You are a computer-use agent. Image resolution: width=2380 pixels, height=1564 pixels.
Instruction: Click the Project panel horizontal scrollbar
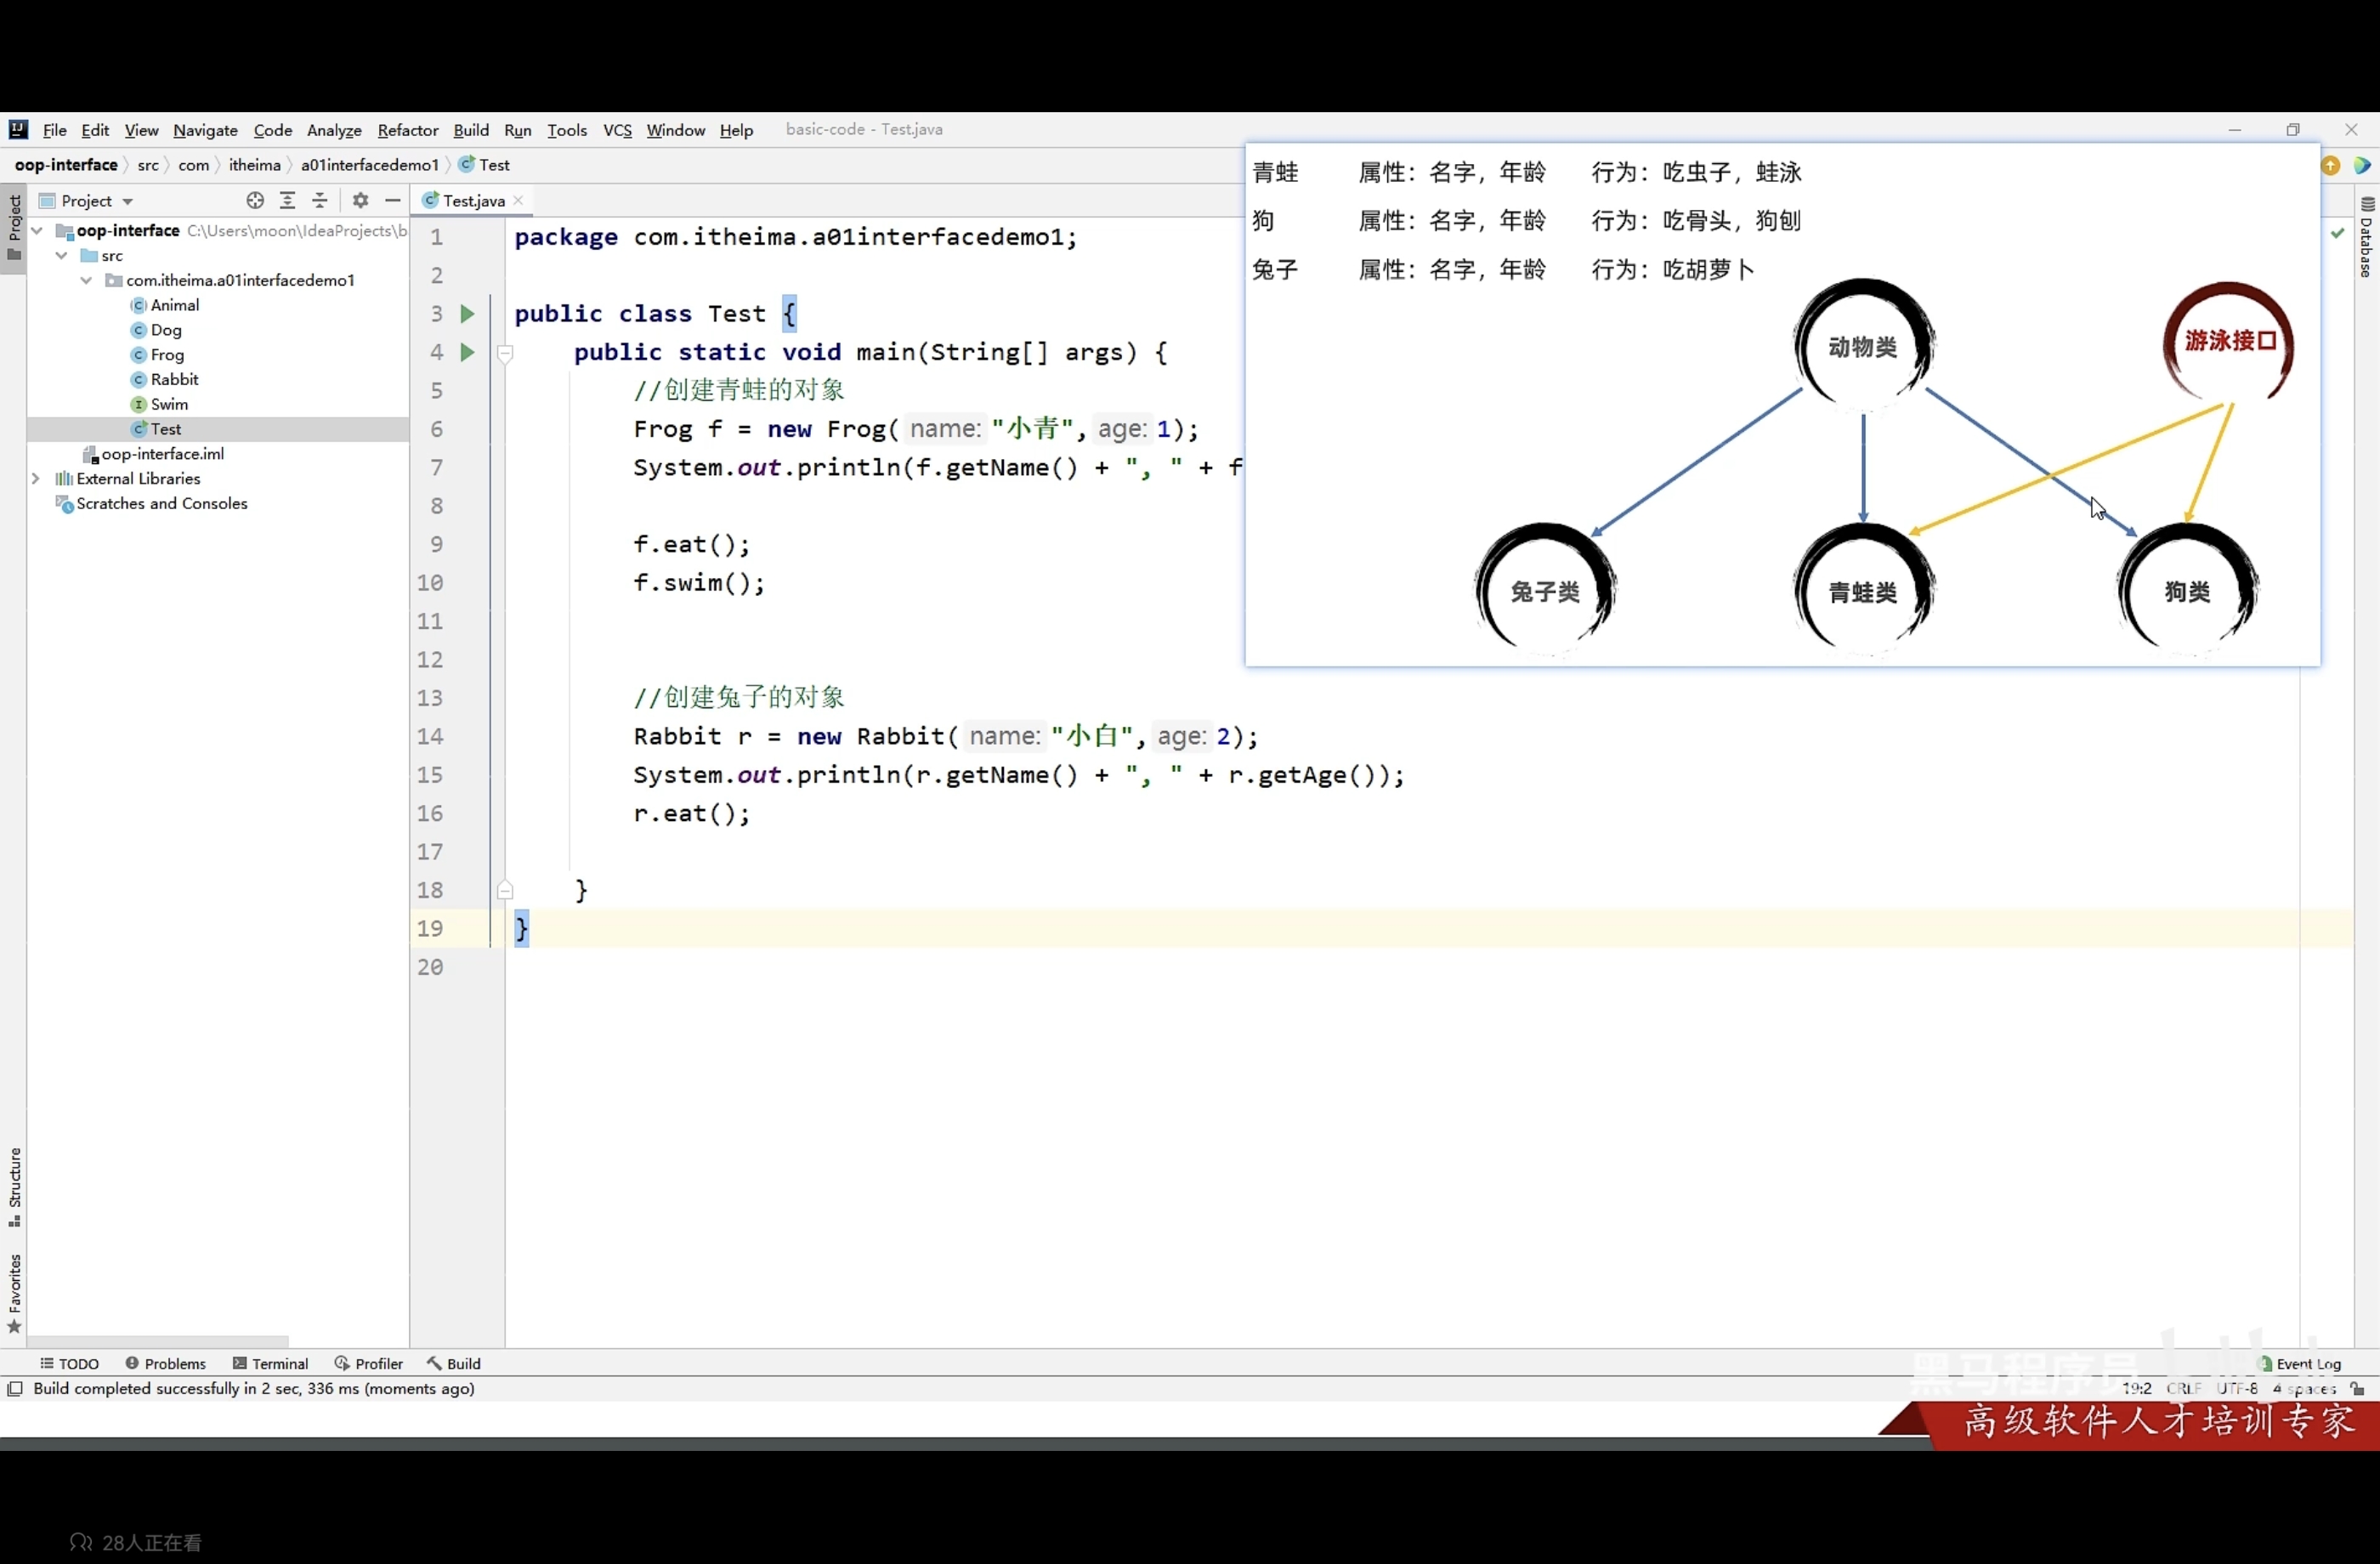click(x=160, y=1341)
